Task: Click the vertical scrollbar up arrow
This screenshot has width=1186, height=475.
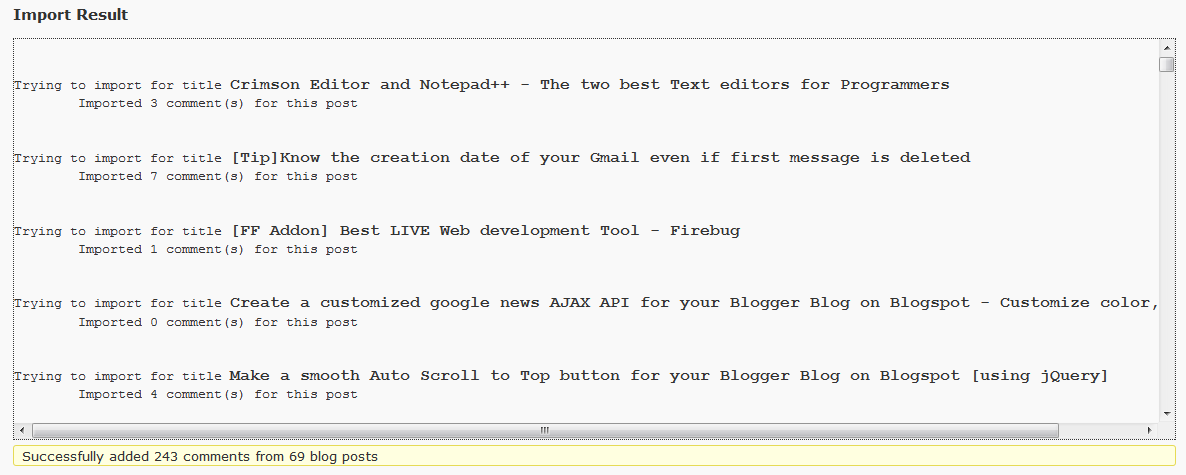Action: [x=1166, y=48]
